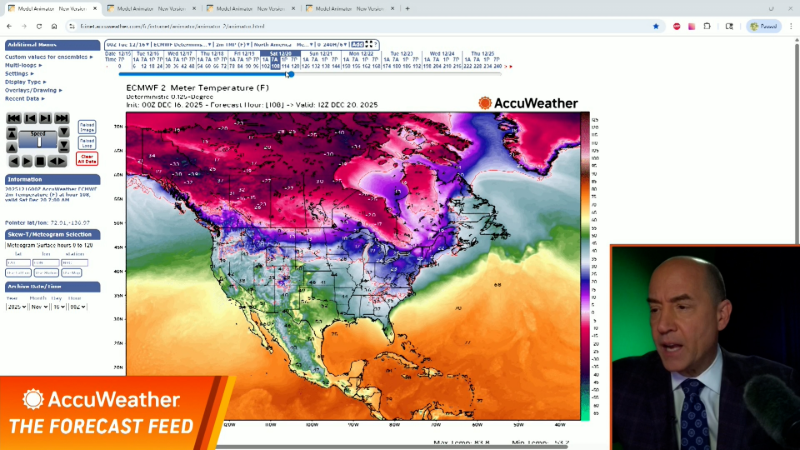
Task: Set speed to minimum with bottom-right arrow
Action: click(x=64, y=147)
